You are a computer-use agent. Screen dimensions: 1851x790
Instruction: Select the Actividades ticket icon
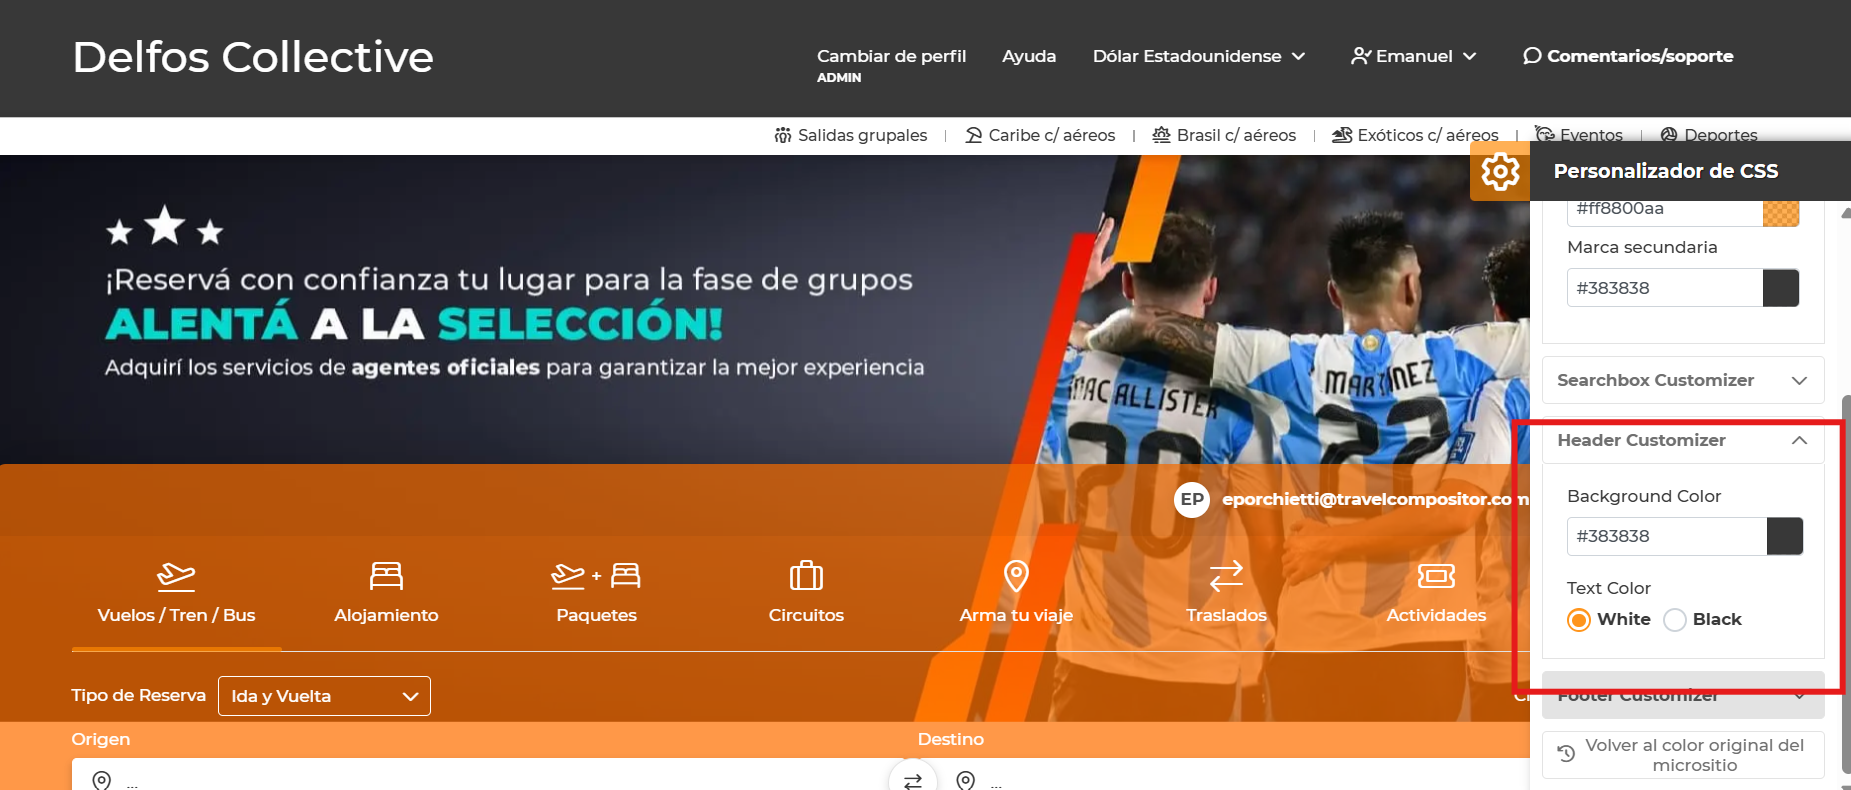click(x=1436, y=576)
